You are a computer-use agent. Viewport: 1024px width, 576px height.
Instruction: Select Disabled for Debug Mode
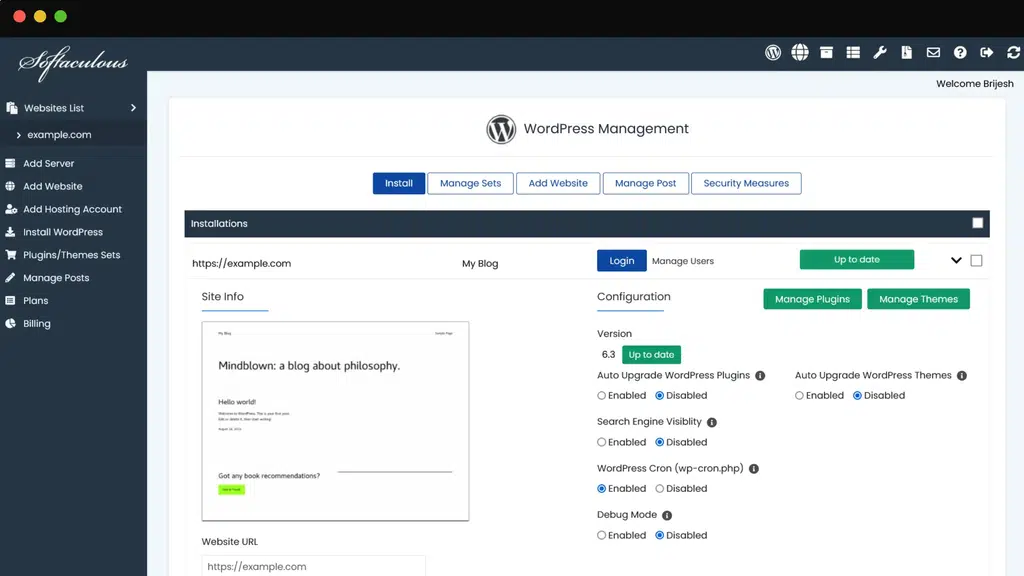point(660,536)
